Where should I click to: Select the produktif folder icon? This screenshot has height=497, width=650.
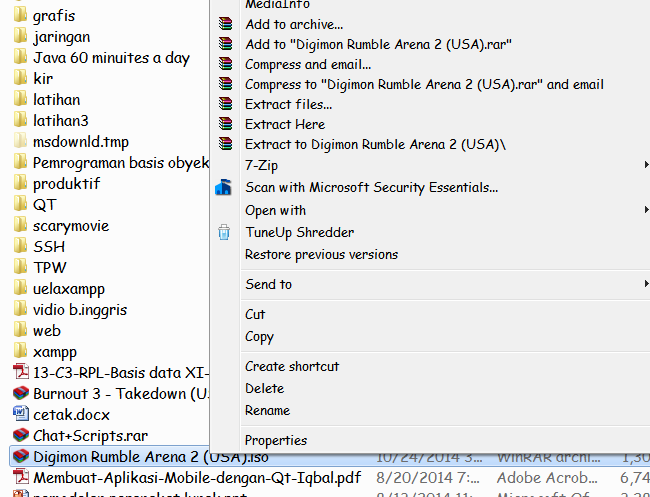20,182
